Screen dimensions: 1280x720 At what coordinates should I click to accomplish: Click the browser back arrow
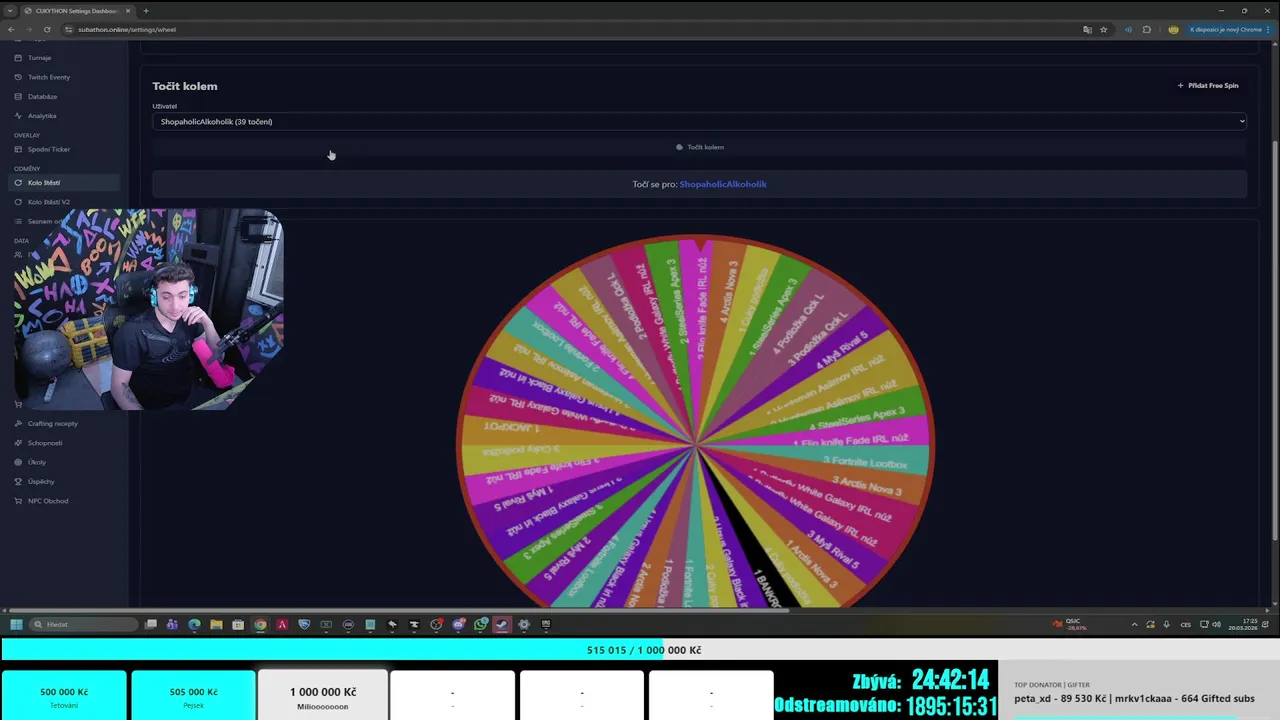[x=11, y=29]
